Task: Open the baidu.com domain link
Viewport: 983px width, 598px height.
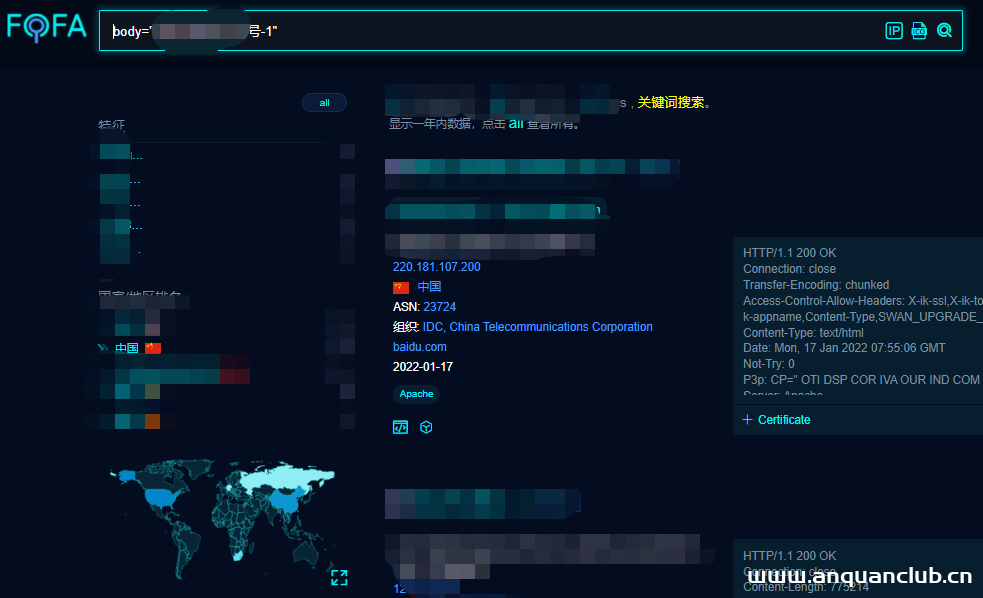Action: (420, 347)
